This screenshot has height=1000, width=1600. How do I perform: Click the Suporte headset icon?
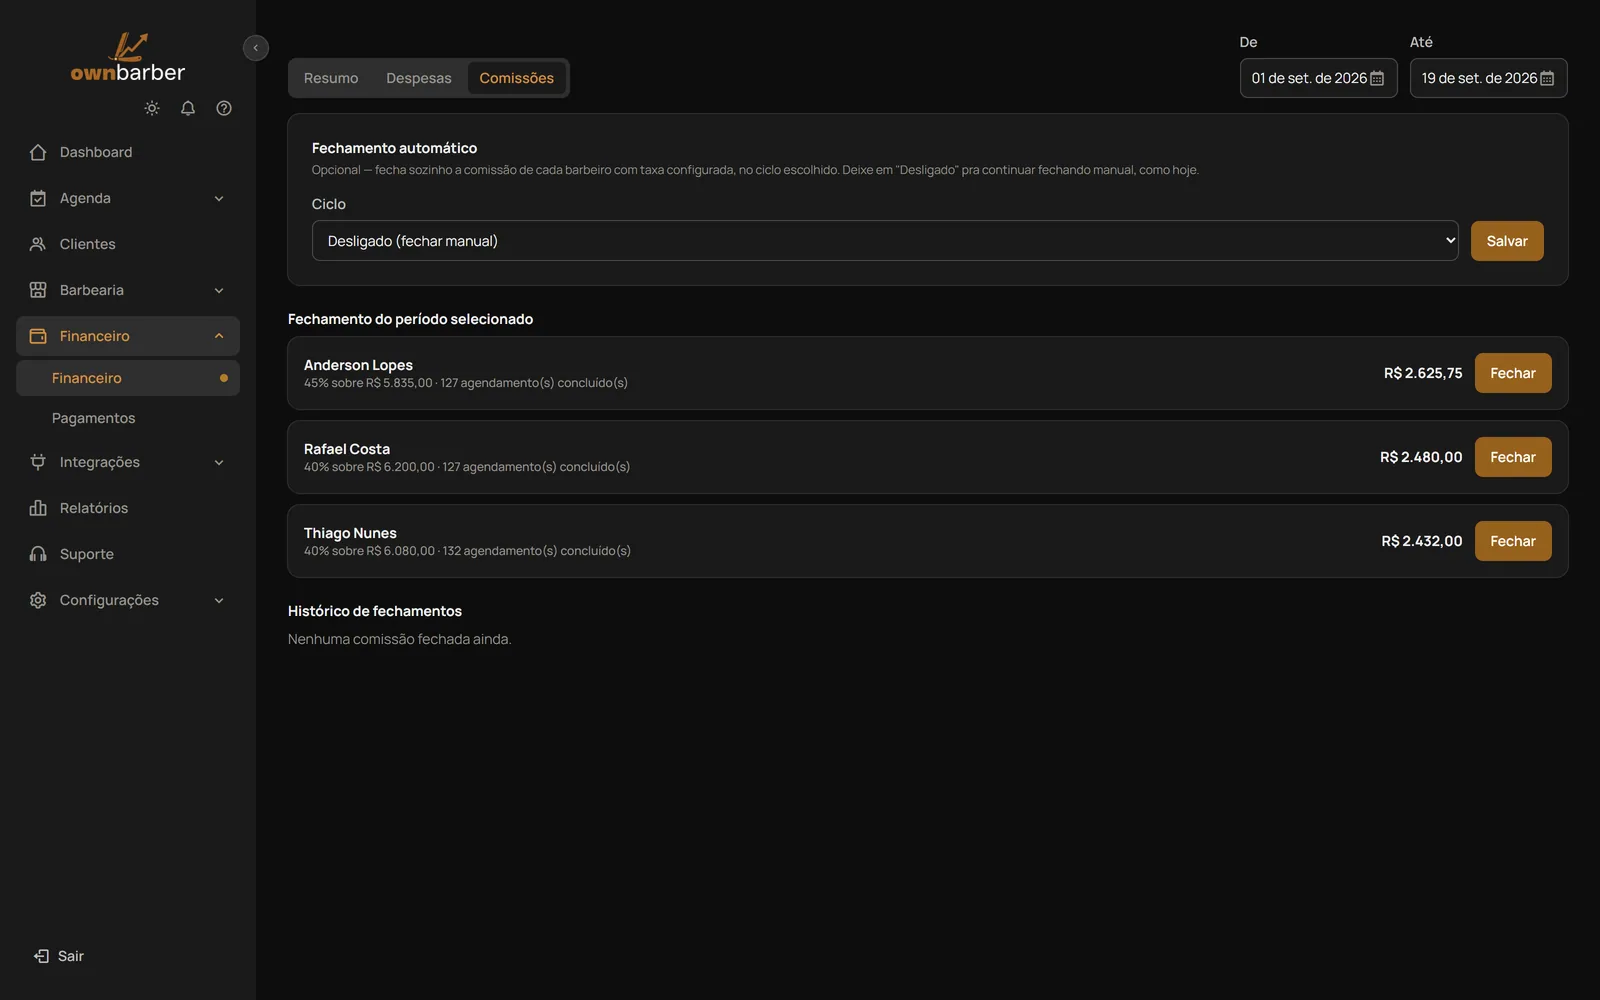38,554
